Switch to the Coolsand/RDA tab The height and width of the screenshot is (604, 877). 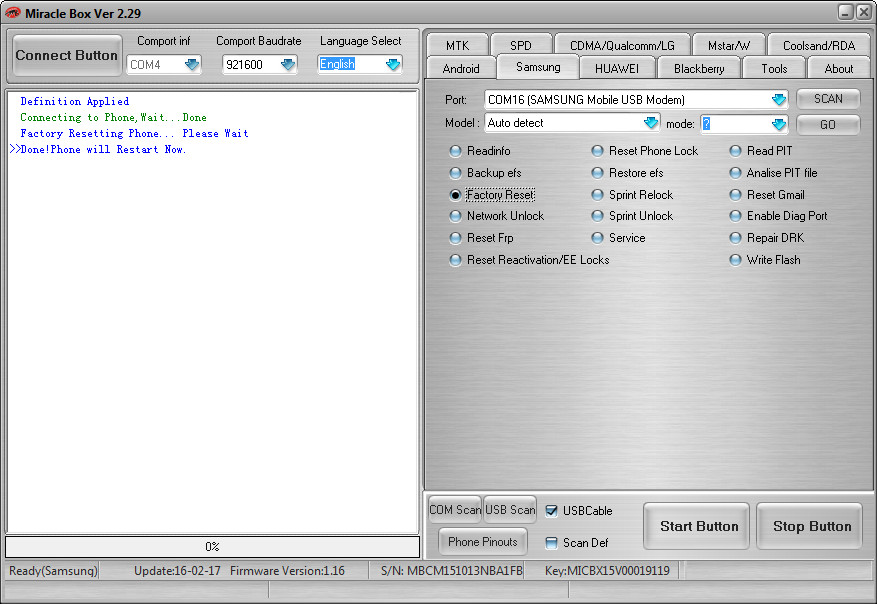819,45
